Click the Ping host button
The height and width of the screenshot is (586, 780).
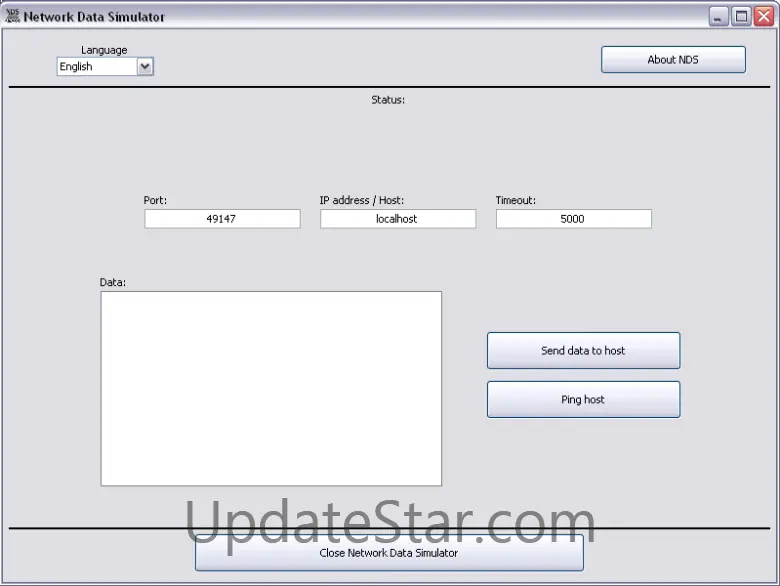pos(584,399)
